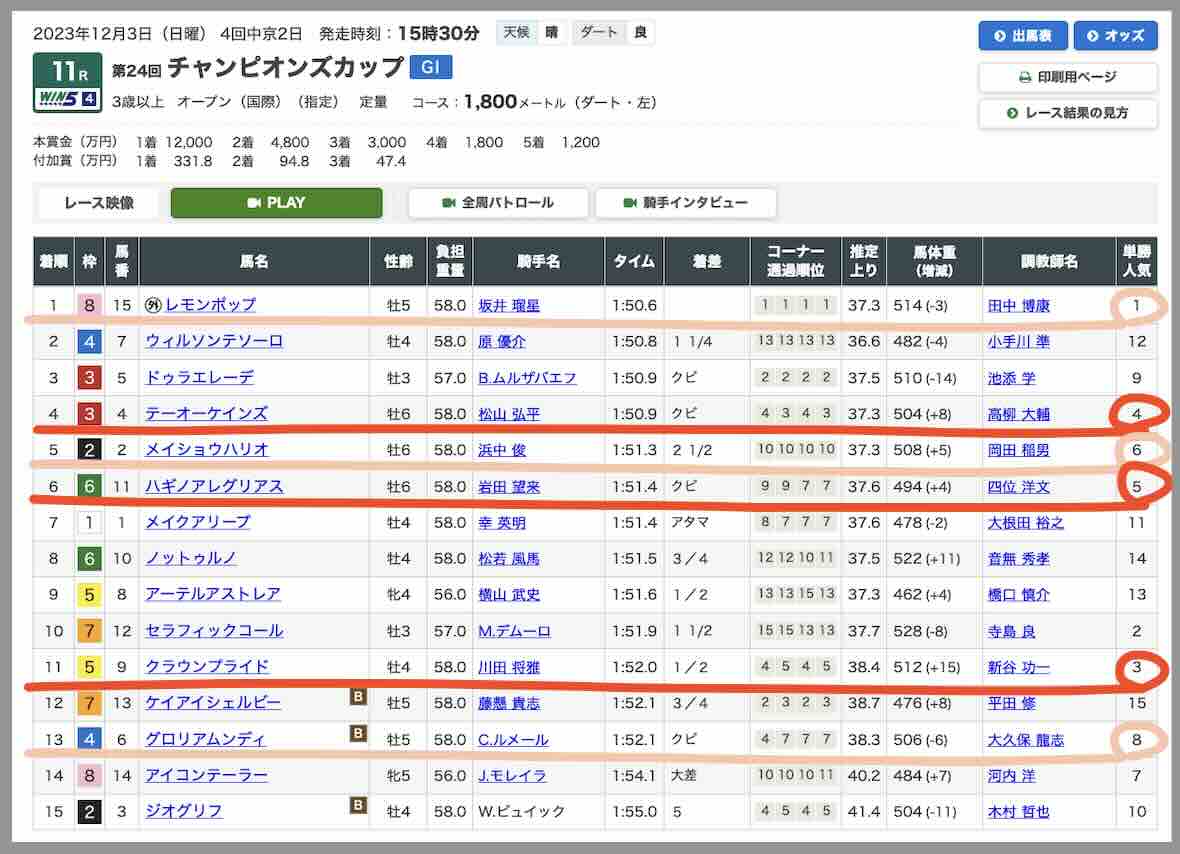The image size is (1180, 854).
Task: Play the race video with PLAY
Action: [x=276, y=202]
